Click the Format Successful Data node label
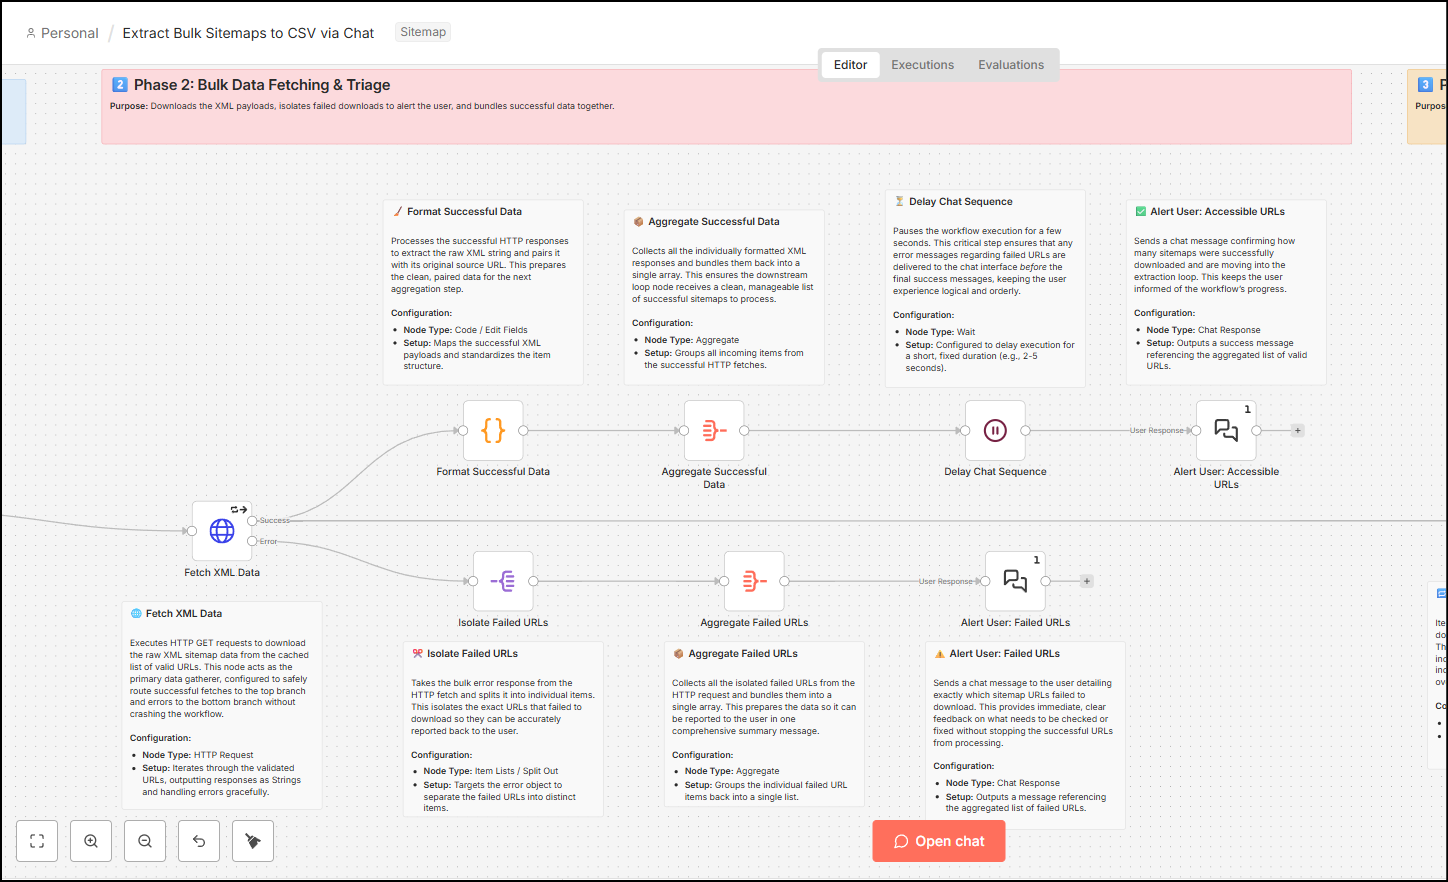1448x882 pixels. (x=493, y=472)
